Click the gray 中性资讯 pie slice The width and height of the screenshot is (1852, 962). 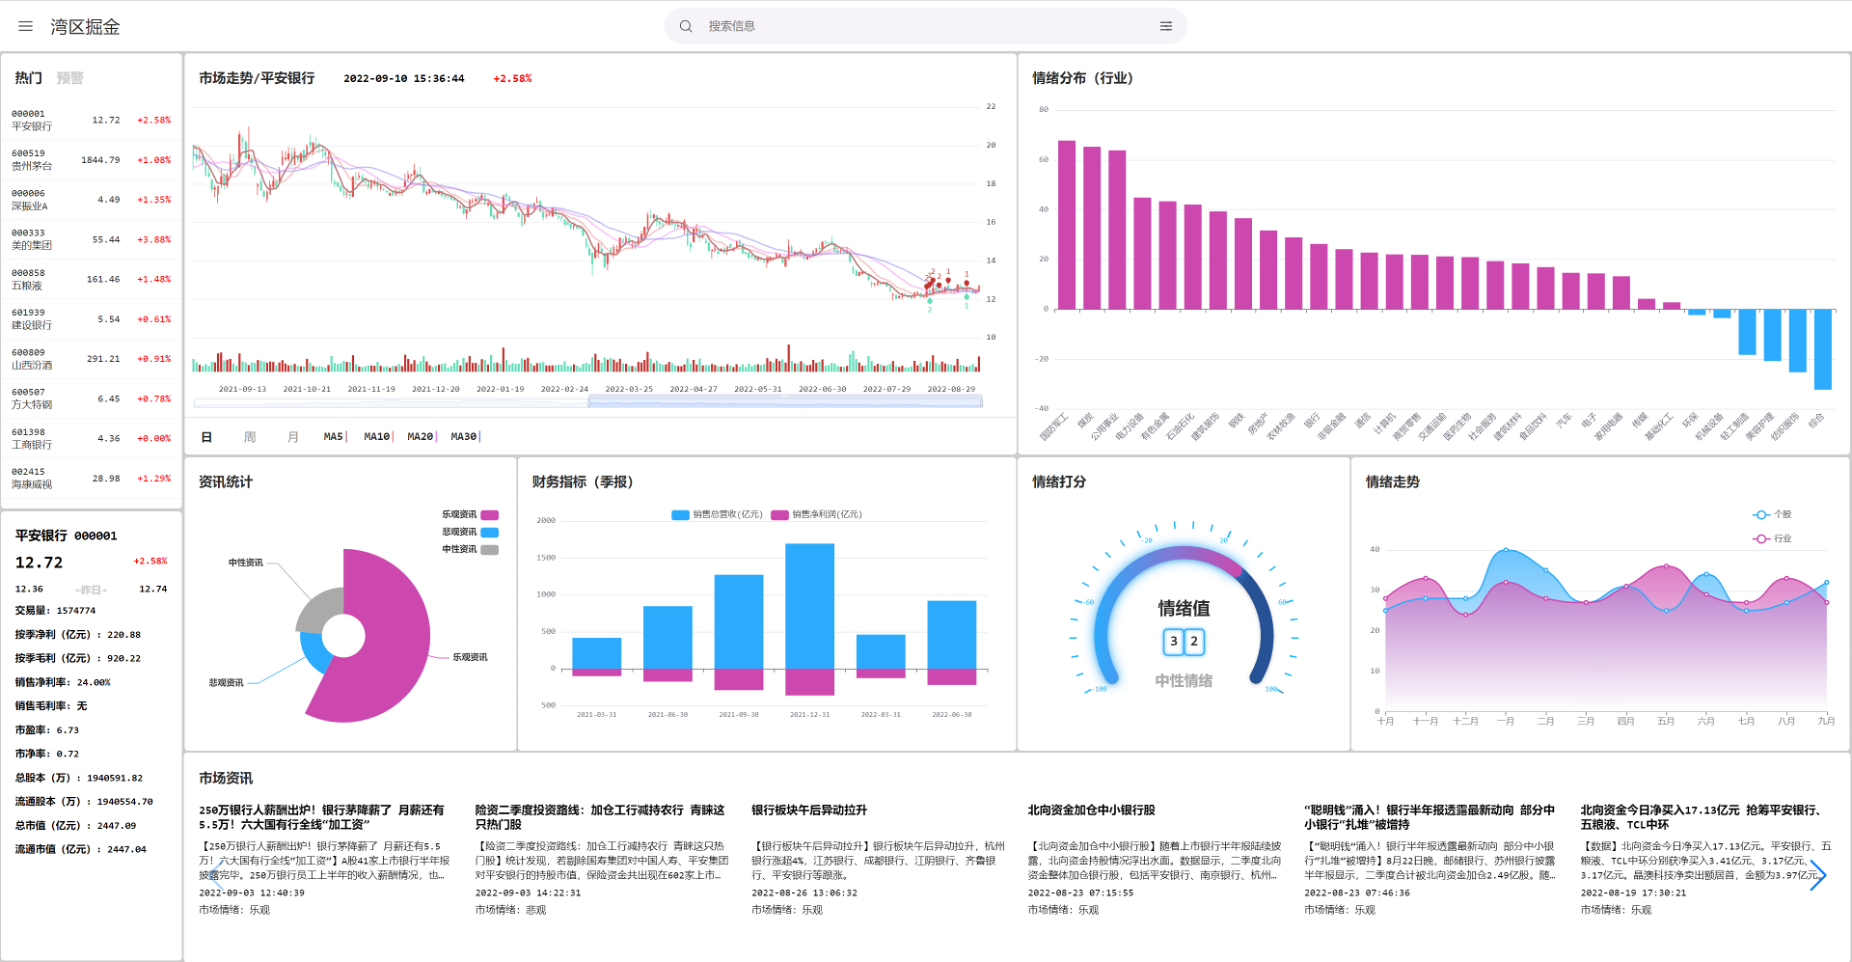318,610
